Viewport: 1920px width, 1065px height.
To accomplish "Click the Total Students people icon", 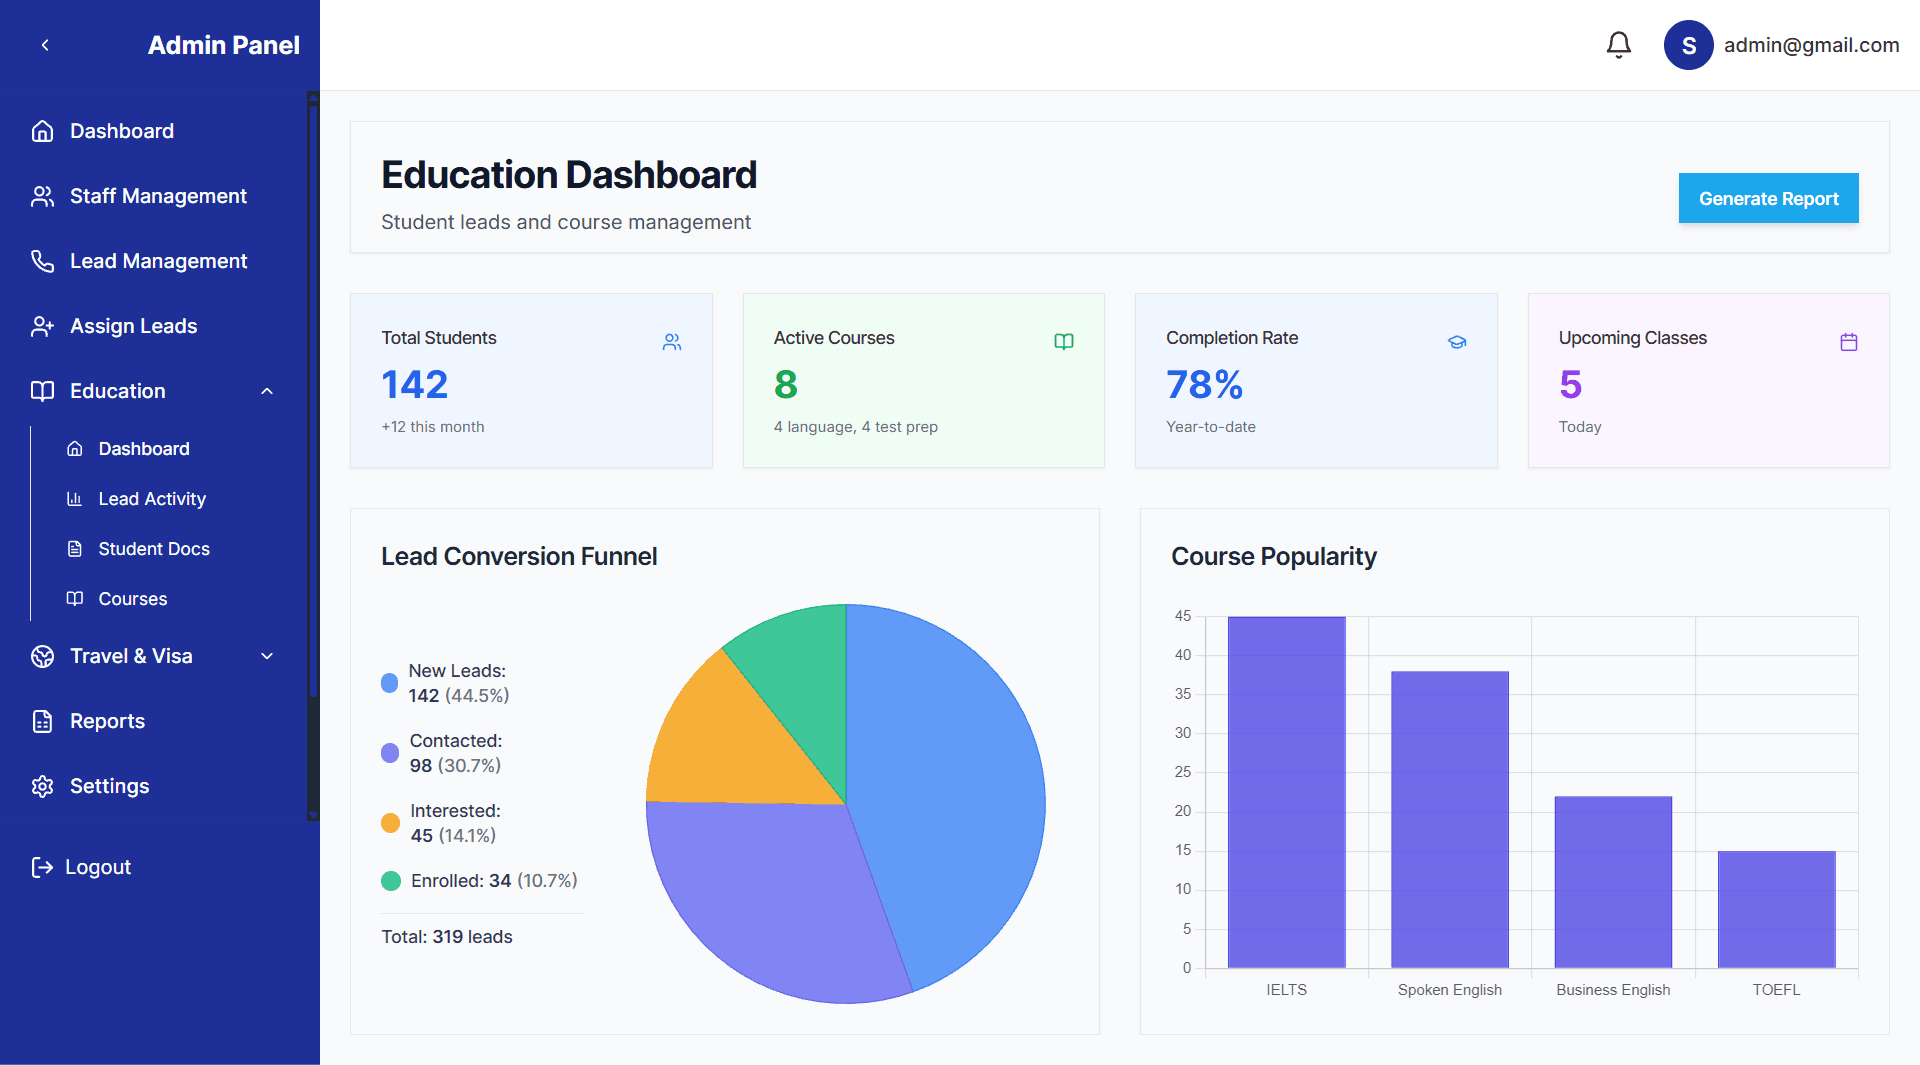I will (672, 342).
